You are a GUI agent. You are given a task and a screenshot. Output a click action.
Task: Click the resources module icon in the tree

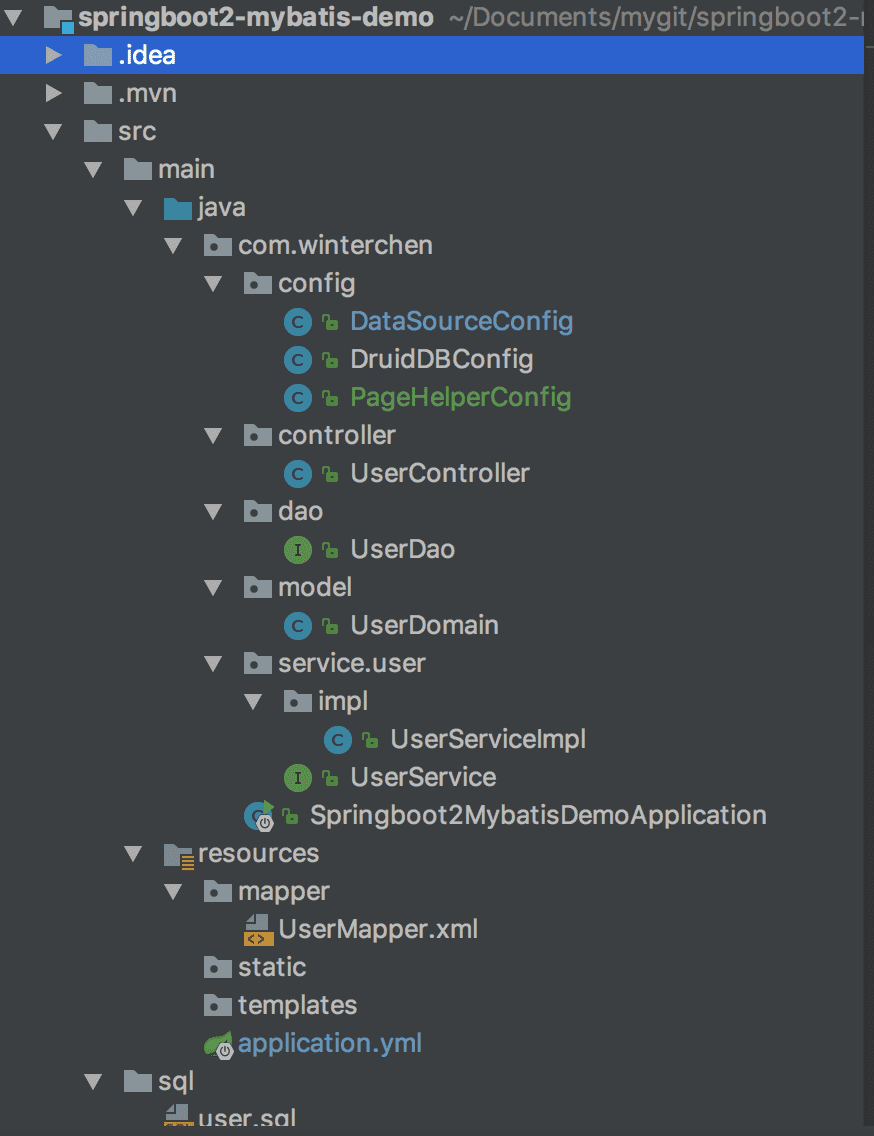(x=177, y=853)
